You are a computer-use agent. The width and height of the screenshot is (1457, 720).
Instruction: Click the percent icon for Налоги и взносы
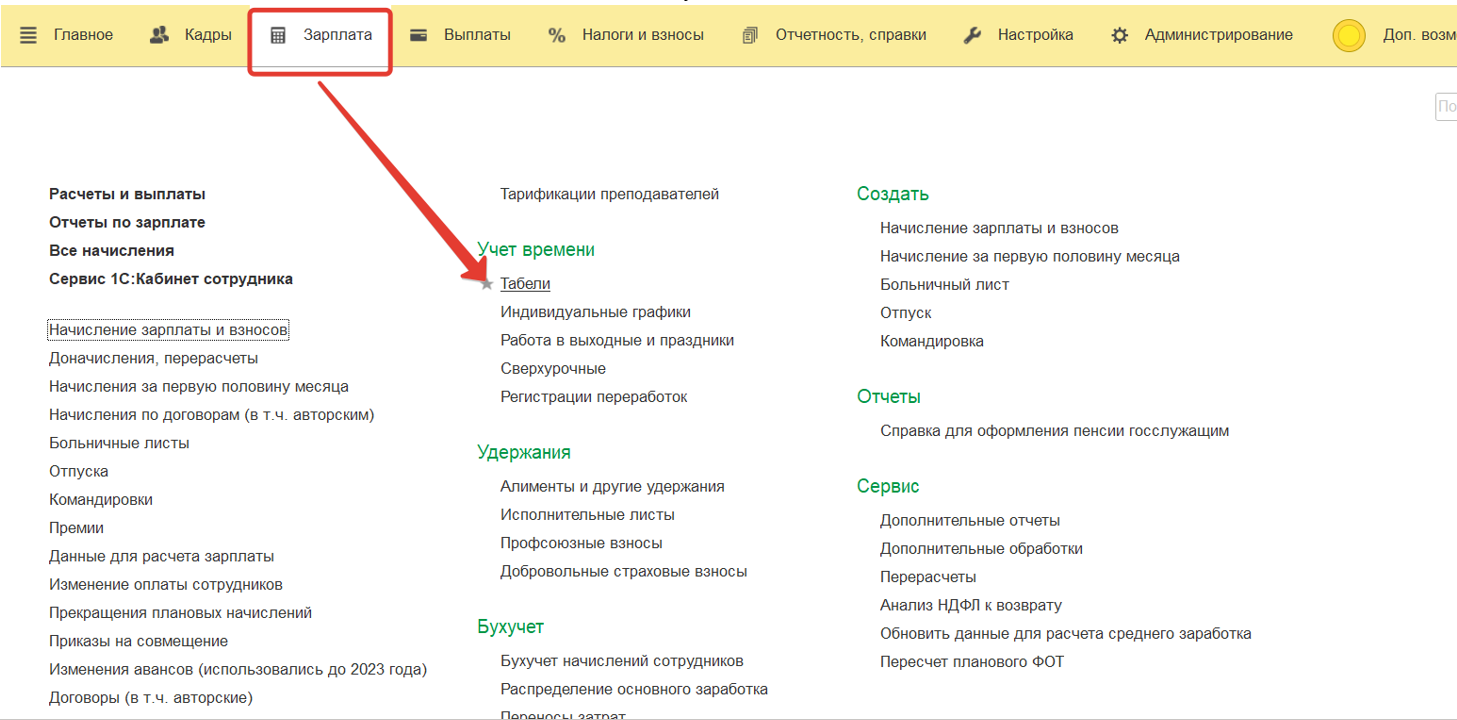click(x=557, y=35)
